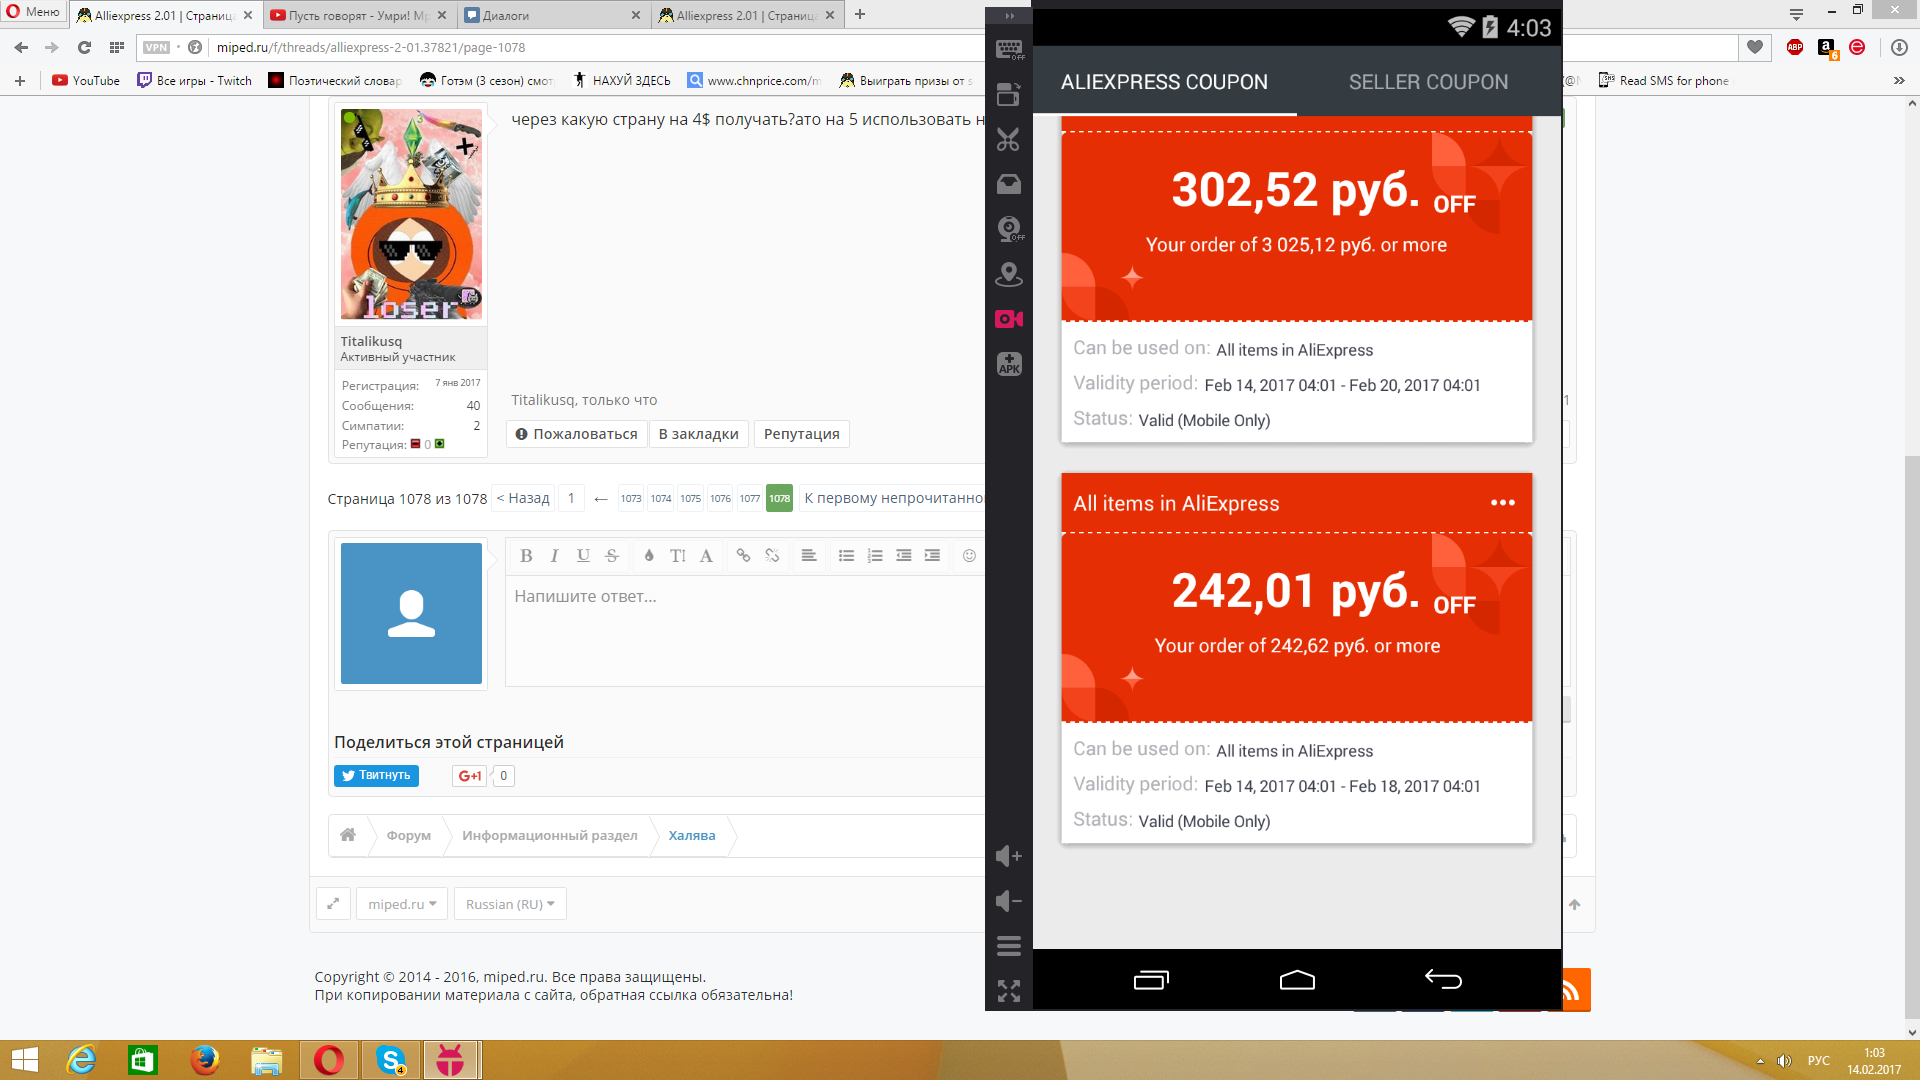Screen dimensions: 1920x1080
Task: Open the smilies picker in editor
Action: click(x=969, y=556)
